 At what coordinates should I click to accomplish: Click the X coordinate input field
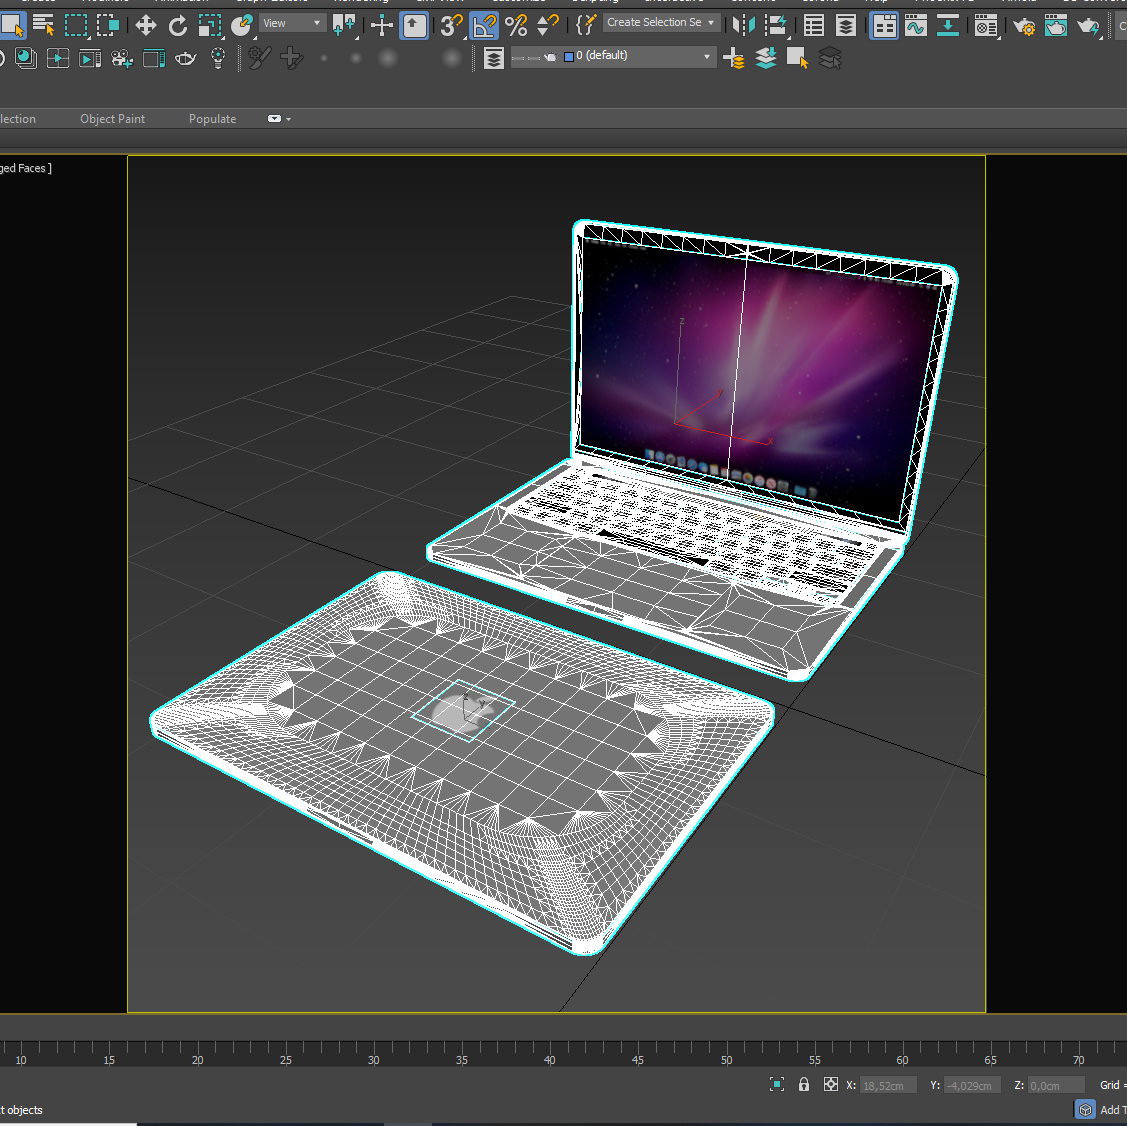tap(887, 1086)
